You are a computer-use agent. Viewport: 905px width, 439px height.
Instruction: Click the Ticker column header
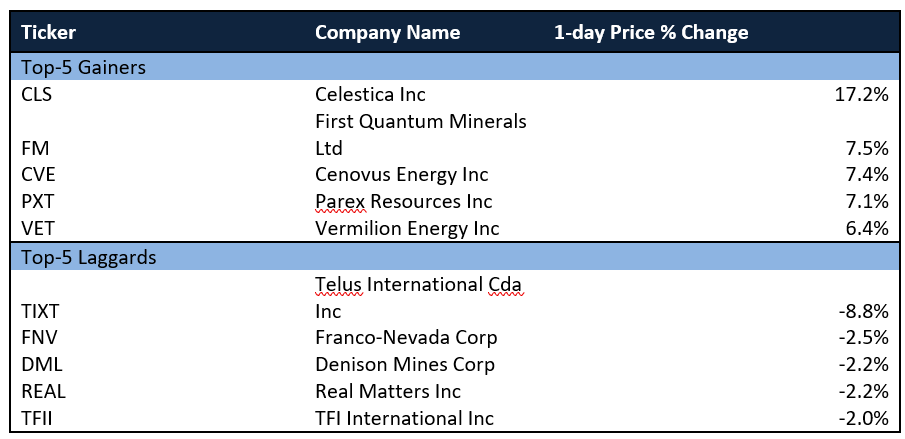click(x=48, y=32)
